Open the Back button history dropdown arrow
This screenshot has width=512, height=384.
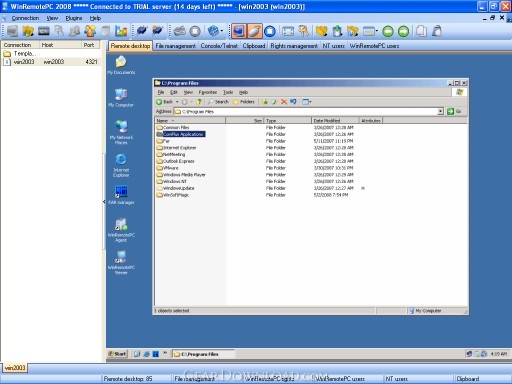point(177,102)
